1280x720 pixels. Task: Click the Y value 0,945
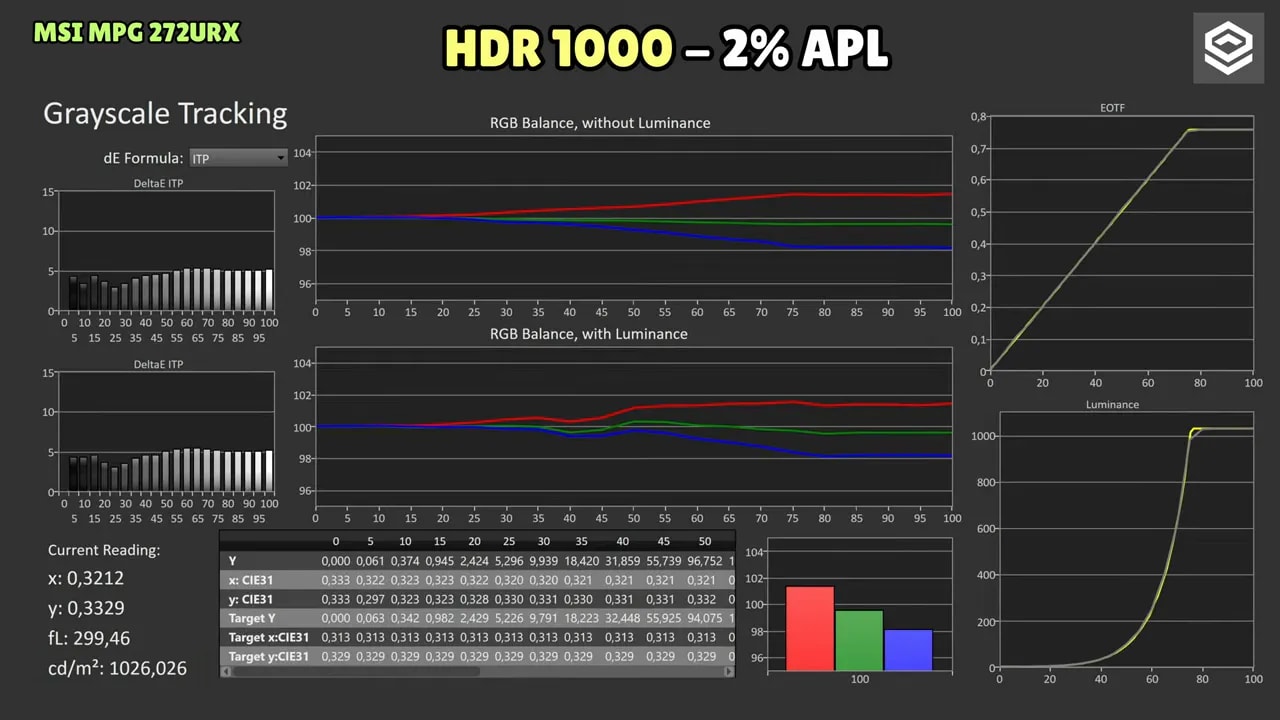[440, 561]
